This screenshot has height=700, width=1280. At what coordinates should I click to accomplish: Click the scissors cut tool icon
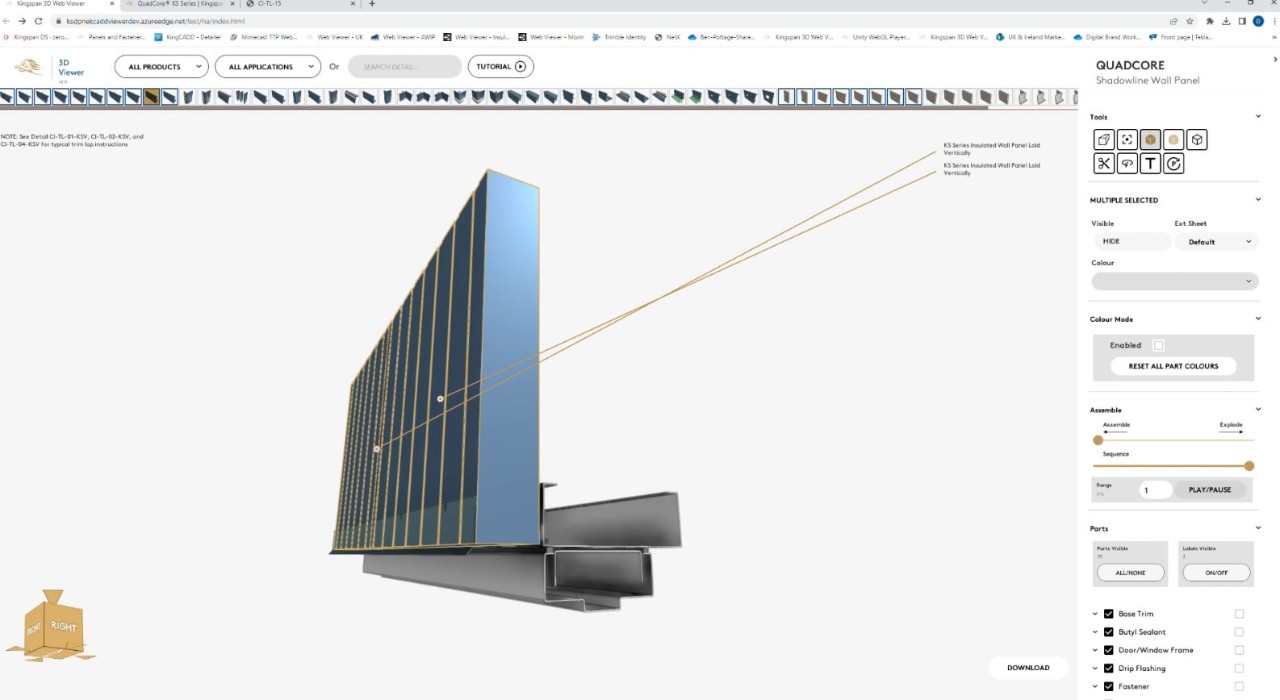coord(1103,164)
